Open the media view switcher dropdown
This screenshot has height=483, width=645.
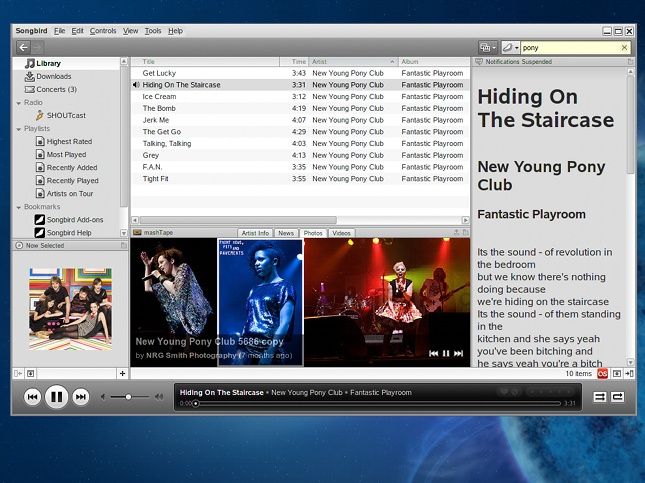pyautogui.click(x=488, y=48)
